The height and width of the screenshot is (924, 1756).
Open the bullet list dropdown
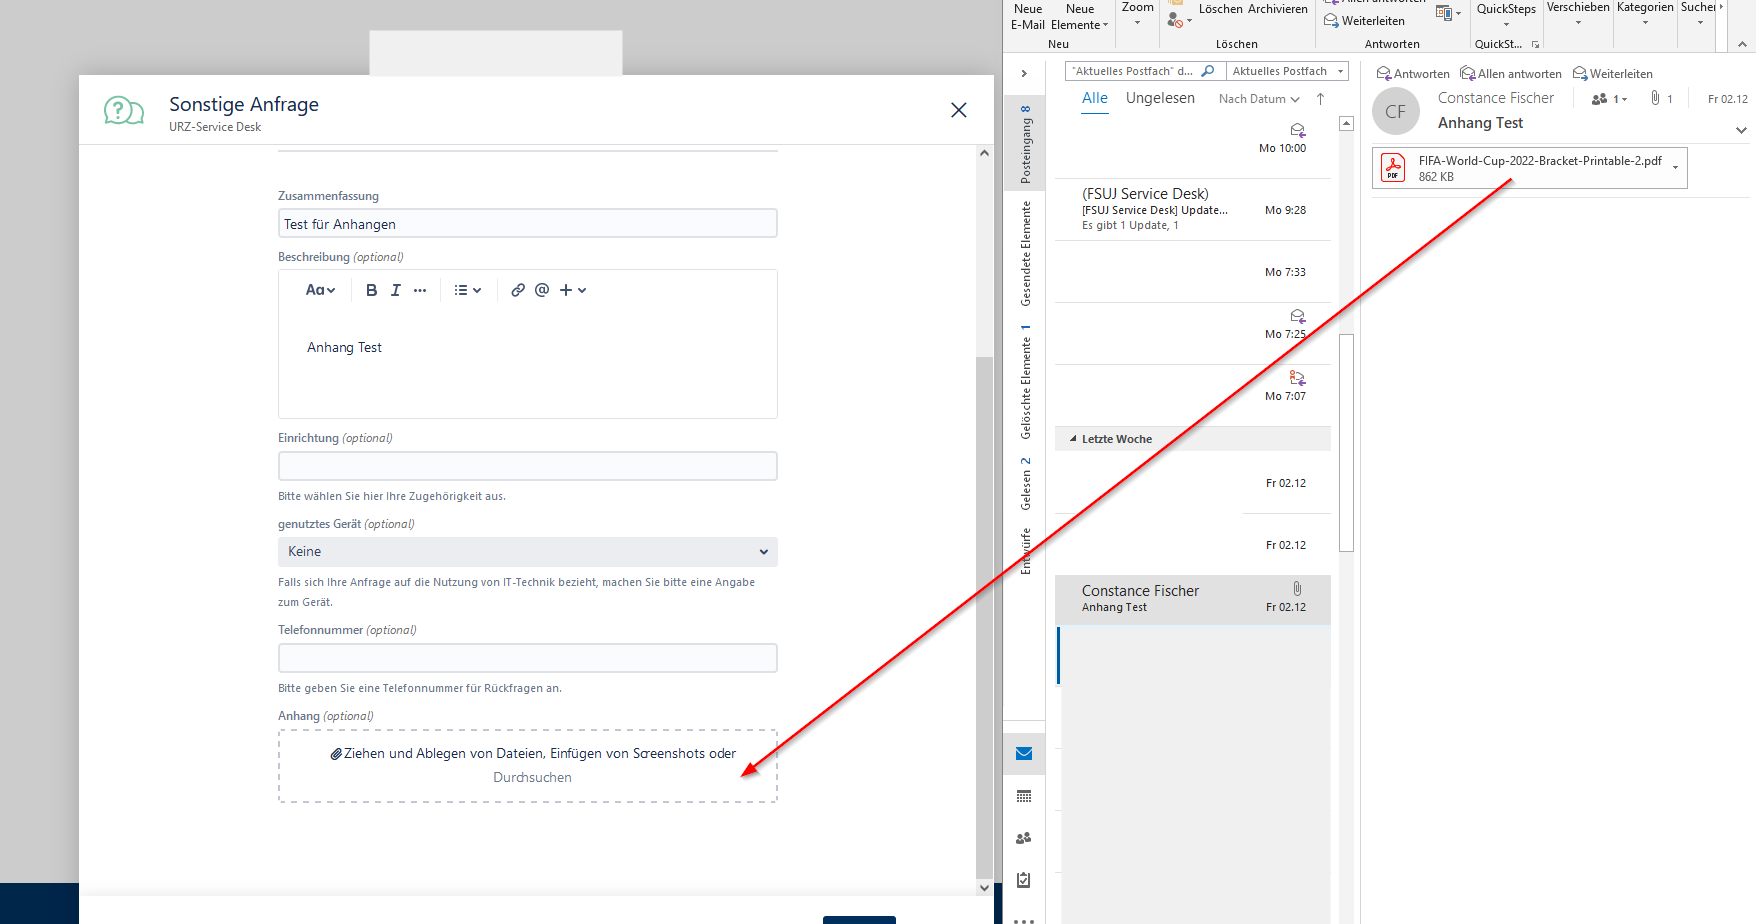pyautogui.click(x=467, y=290)
